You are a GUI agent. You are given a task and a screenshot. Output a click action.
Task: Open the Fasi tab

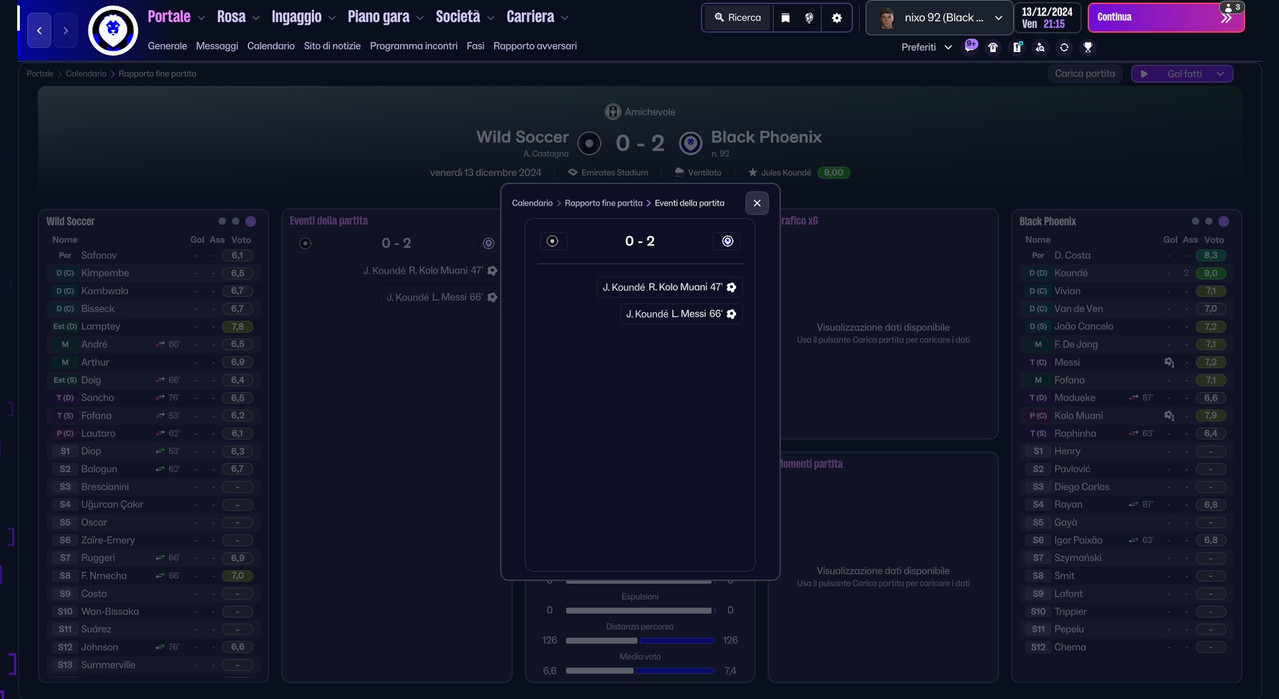(x=475, y=46)
